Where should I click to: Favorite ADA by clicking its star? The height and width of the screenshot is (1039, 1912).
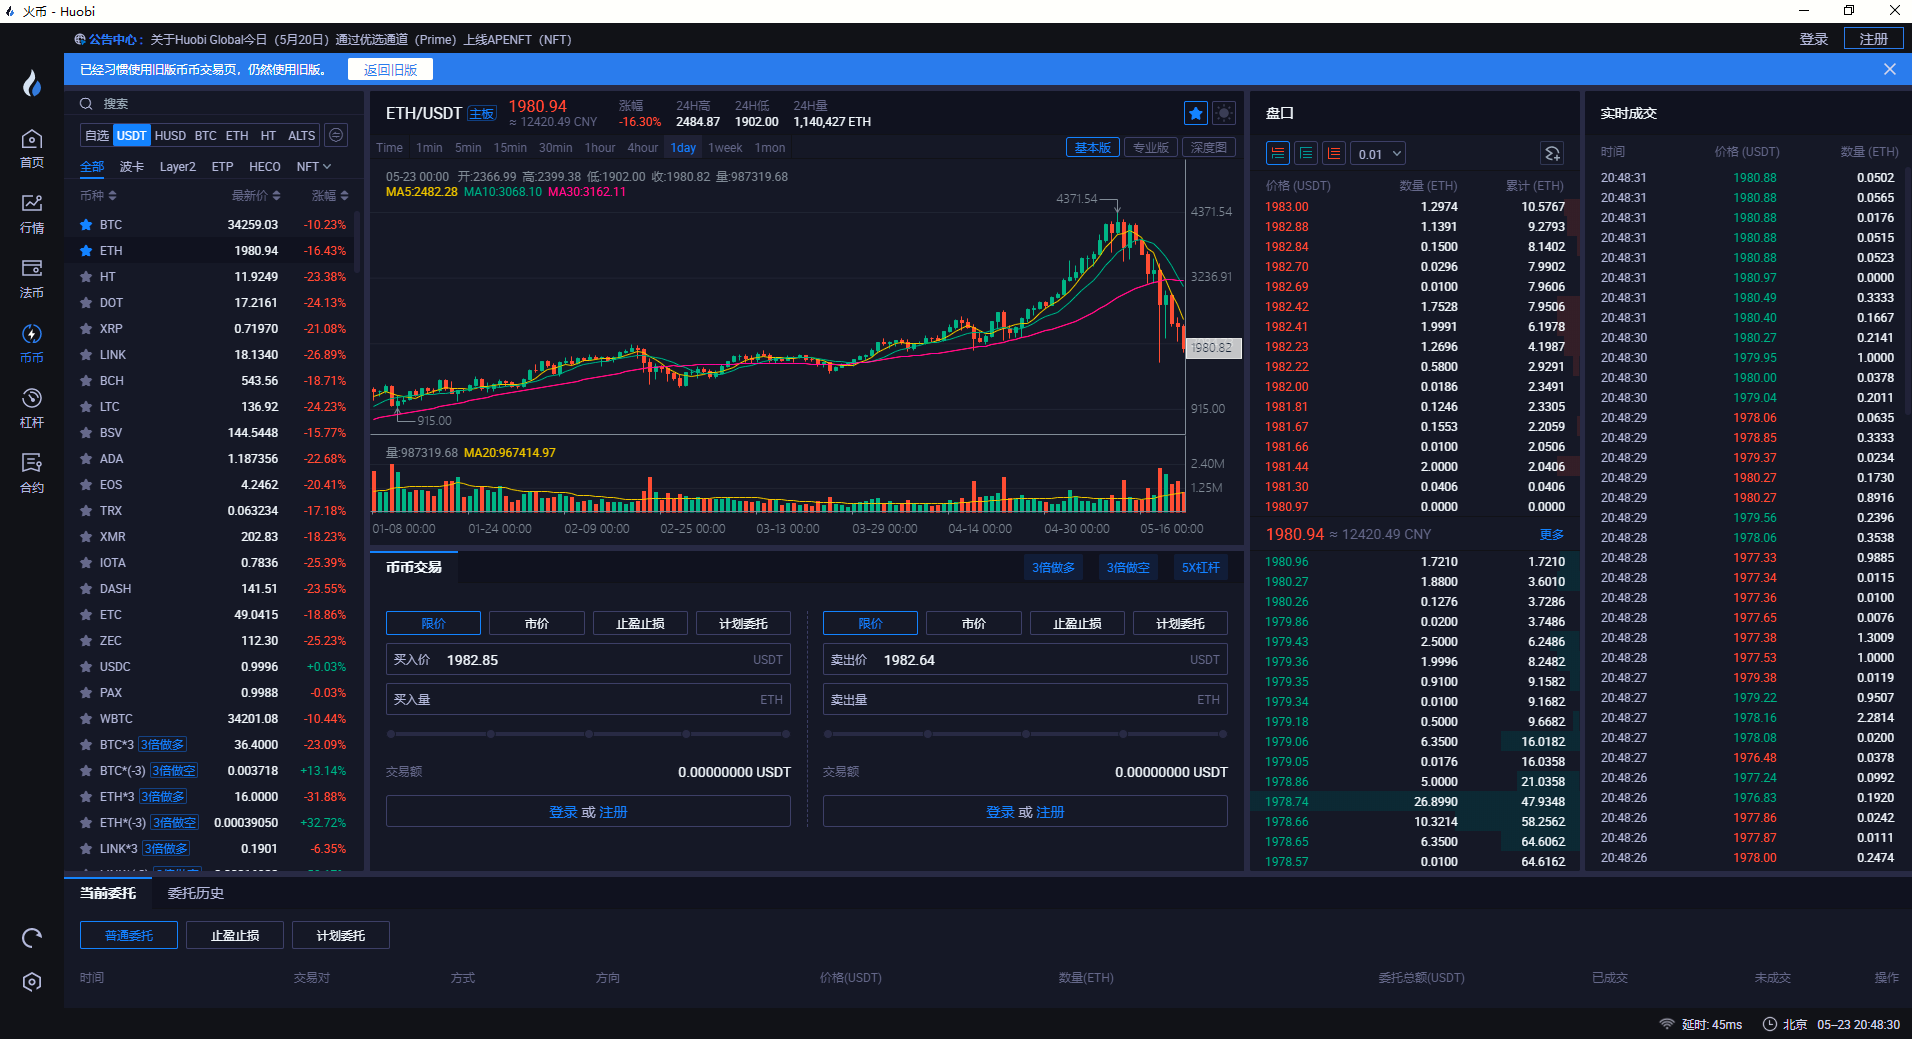pyautogui.click(x=86, y=459)
